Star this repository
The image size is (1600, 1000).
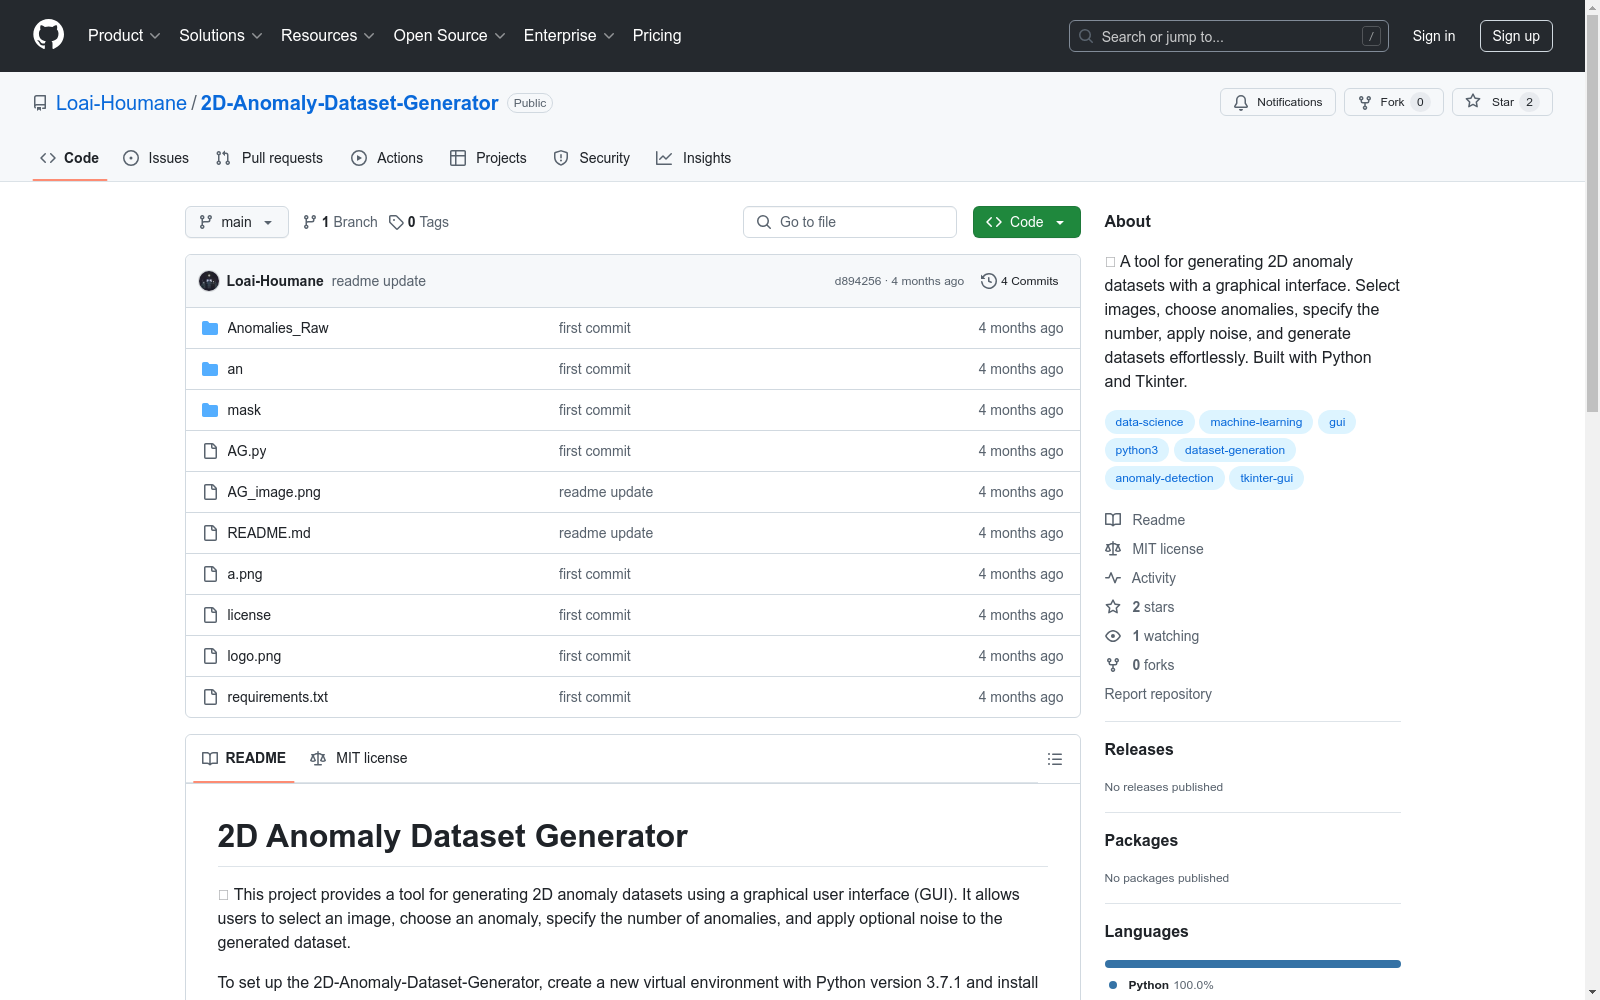[x=1502, y=102]
